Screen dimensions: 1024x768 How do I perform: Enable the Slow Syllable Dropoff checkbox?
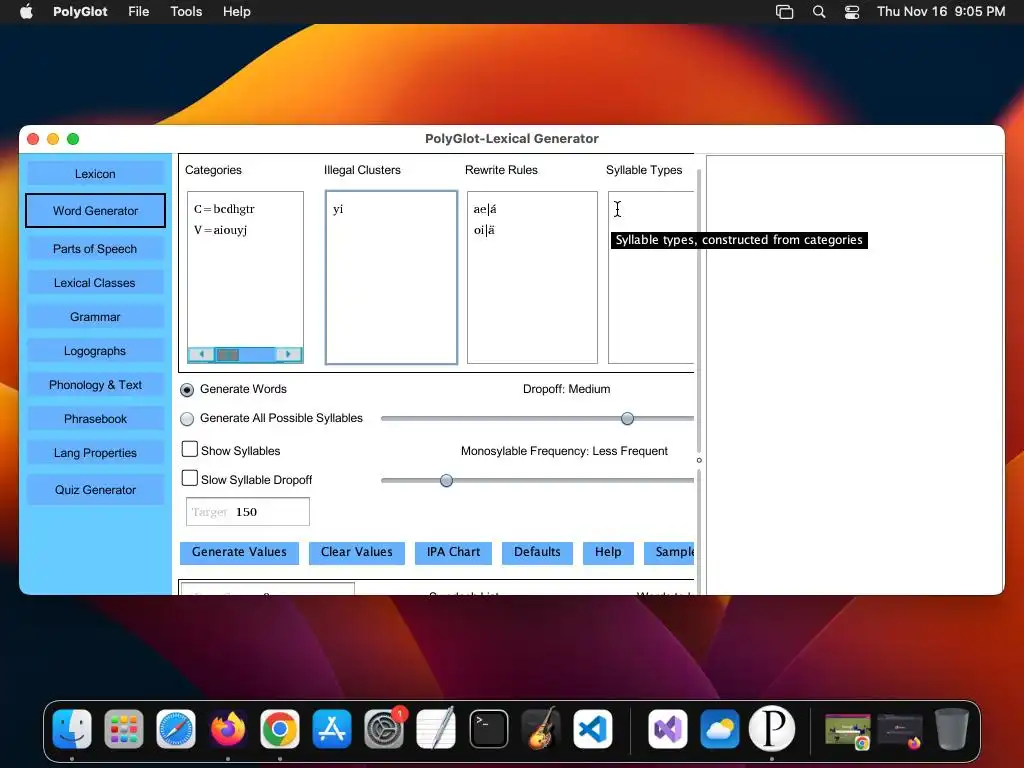(x=189, y=479)
